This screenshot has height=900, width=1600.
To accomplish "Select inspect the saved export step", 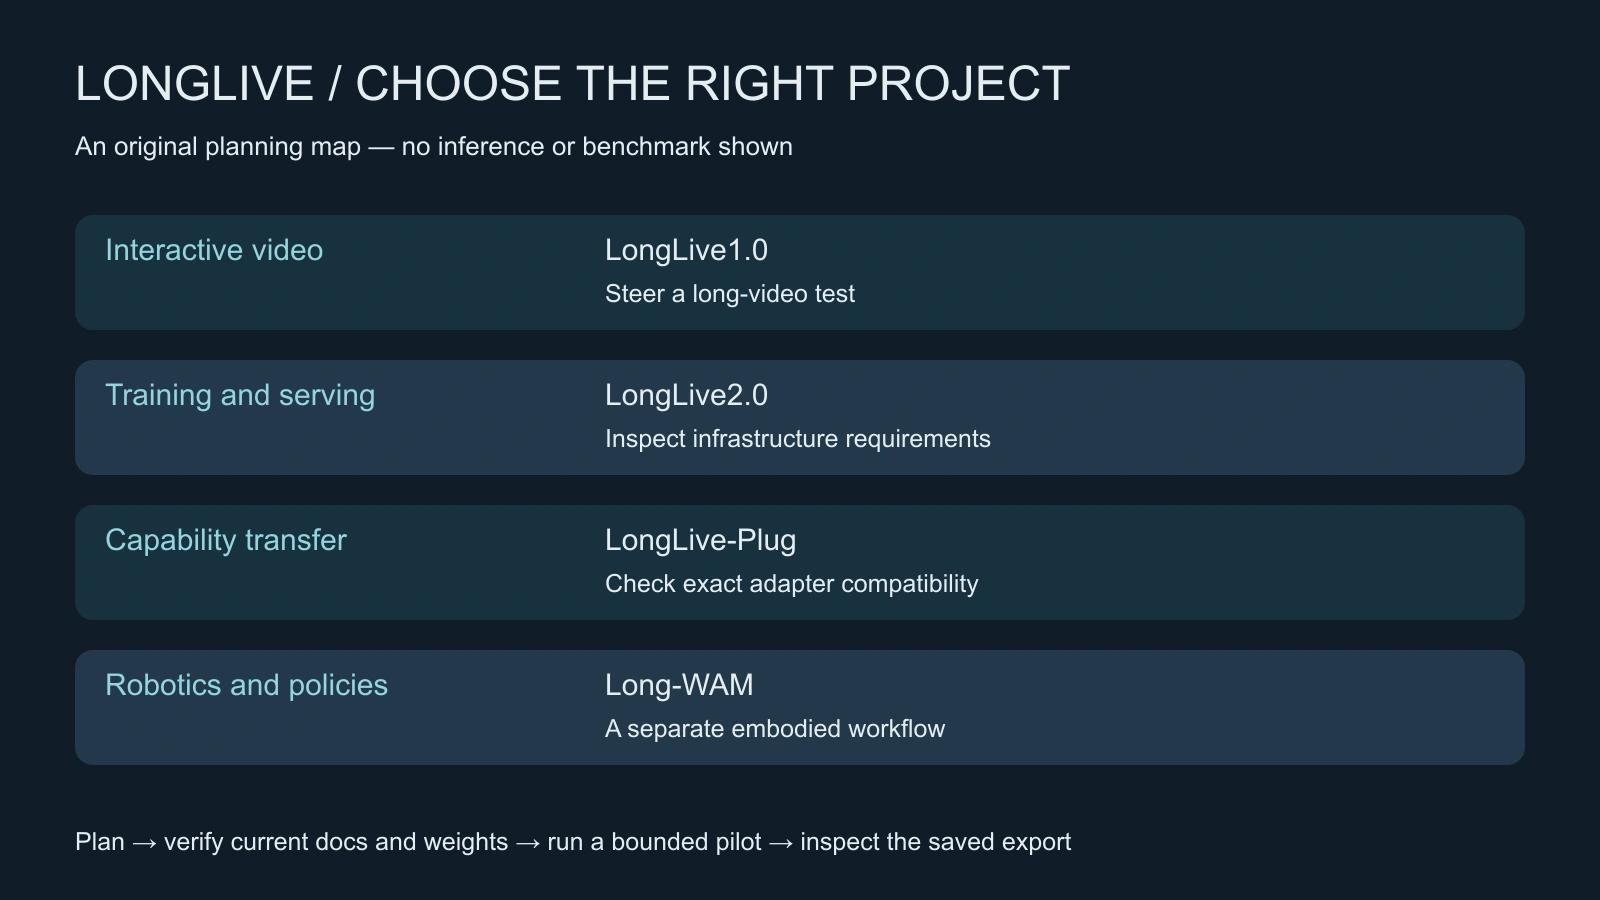I will 935,842.
